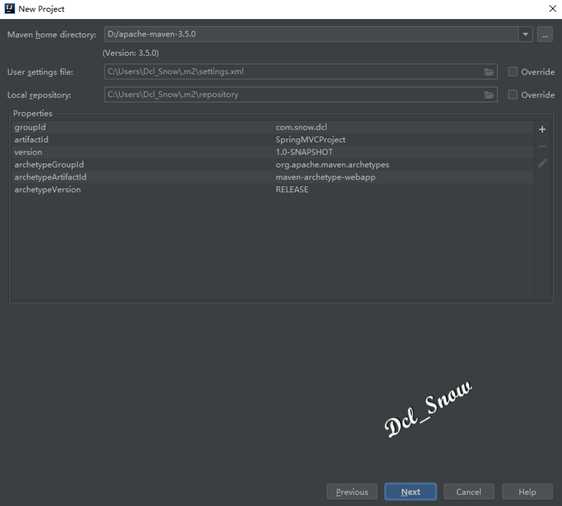562x506 pixels.
Task: Browse for the user settings file via its folder icon
Action: point(489,72)
